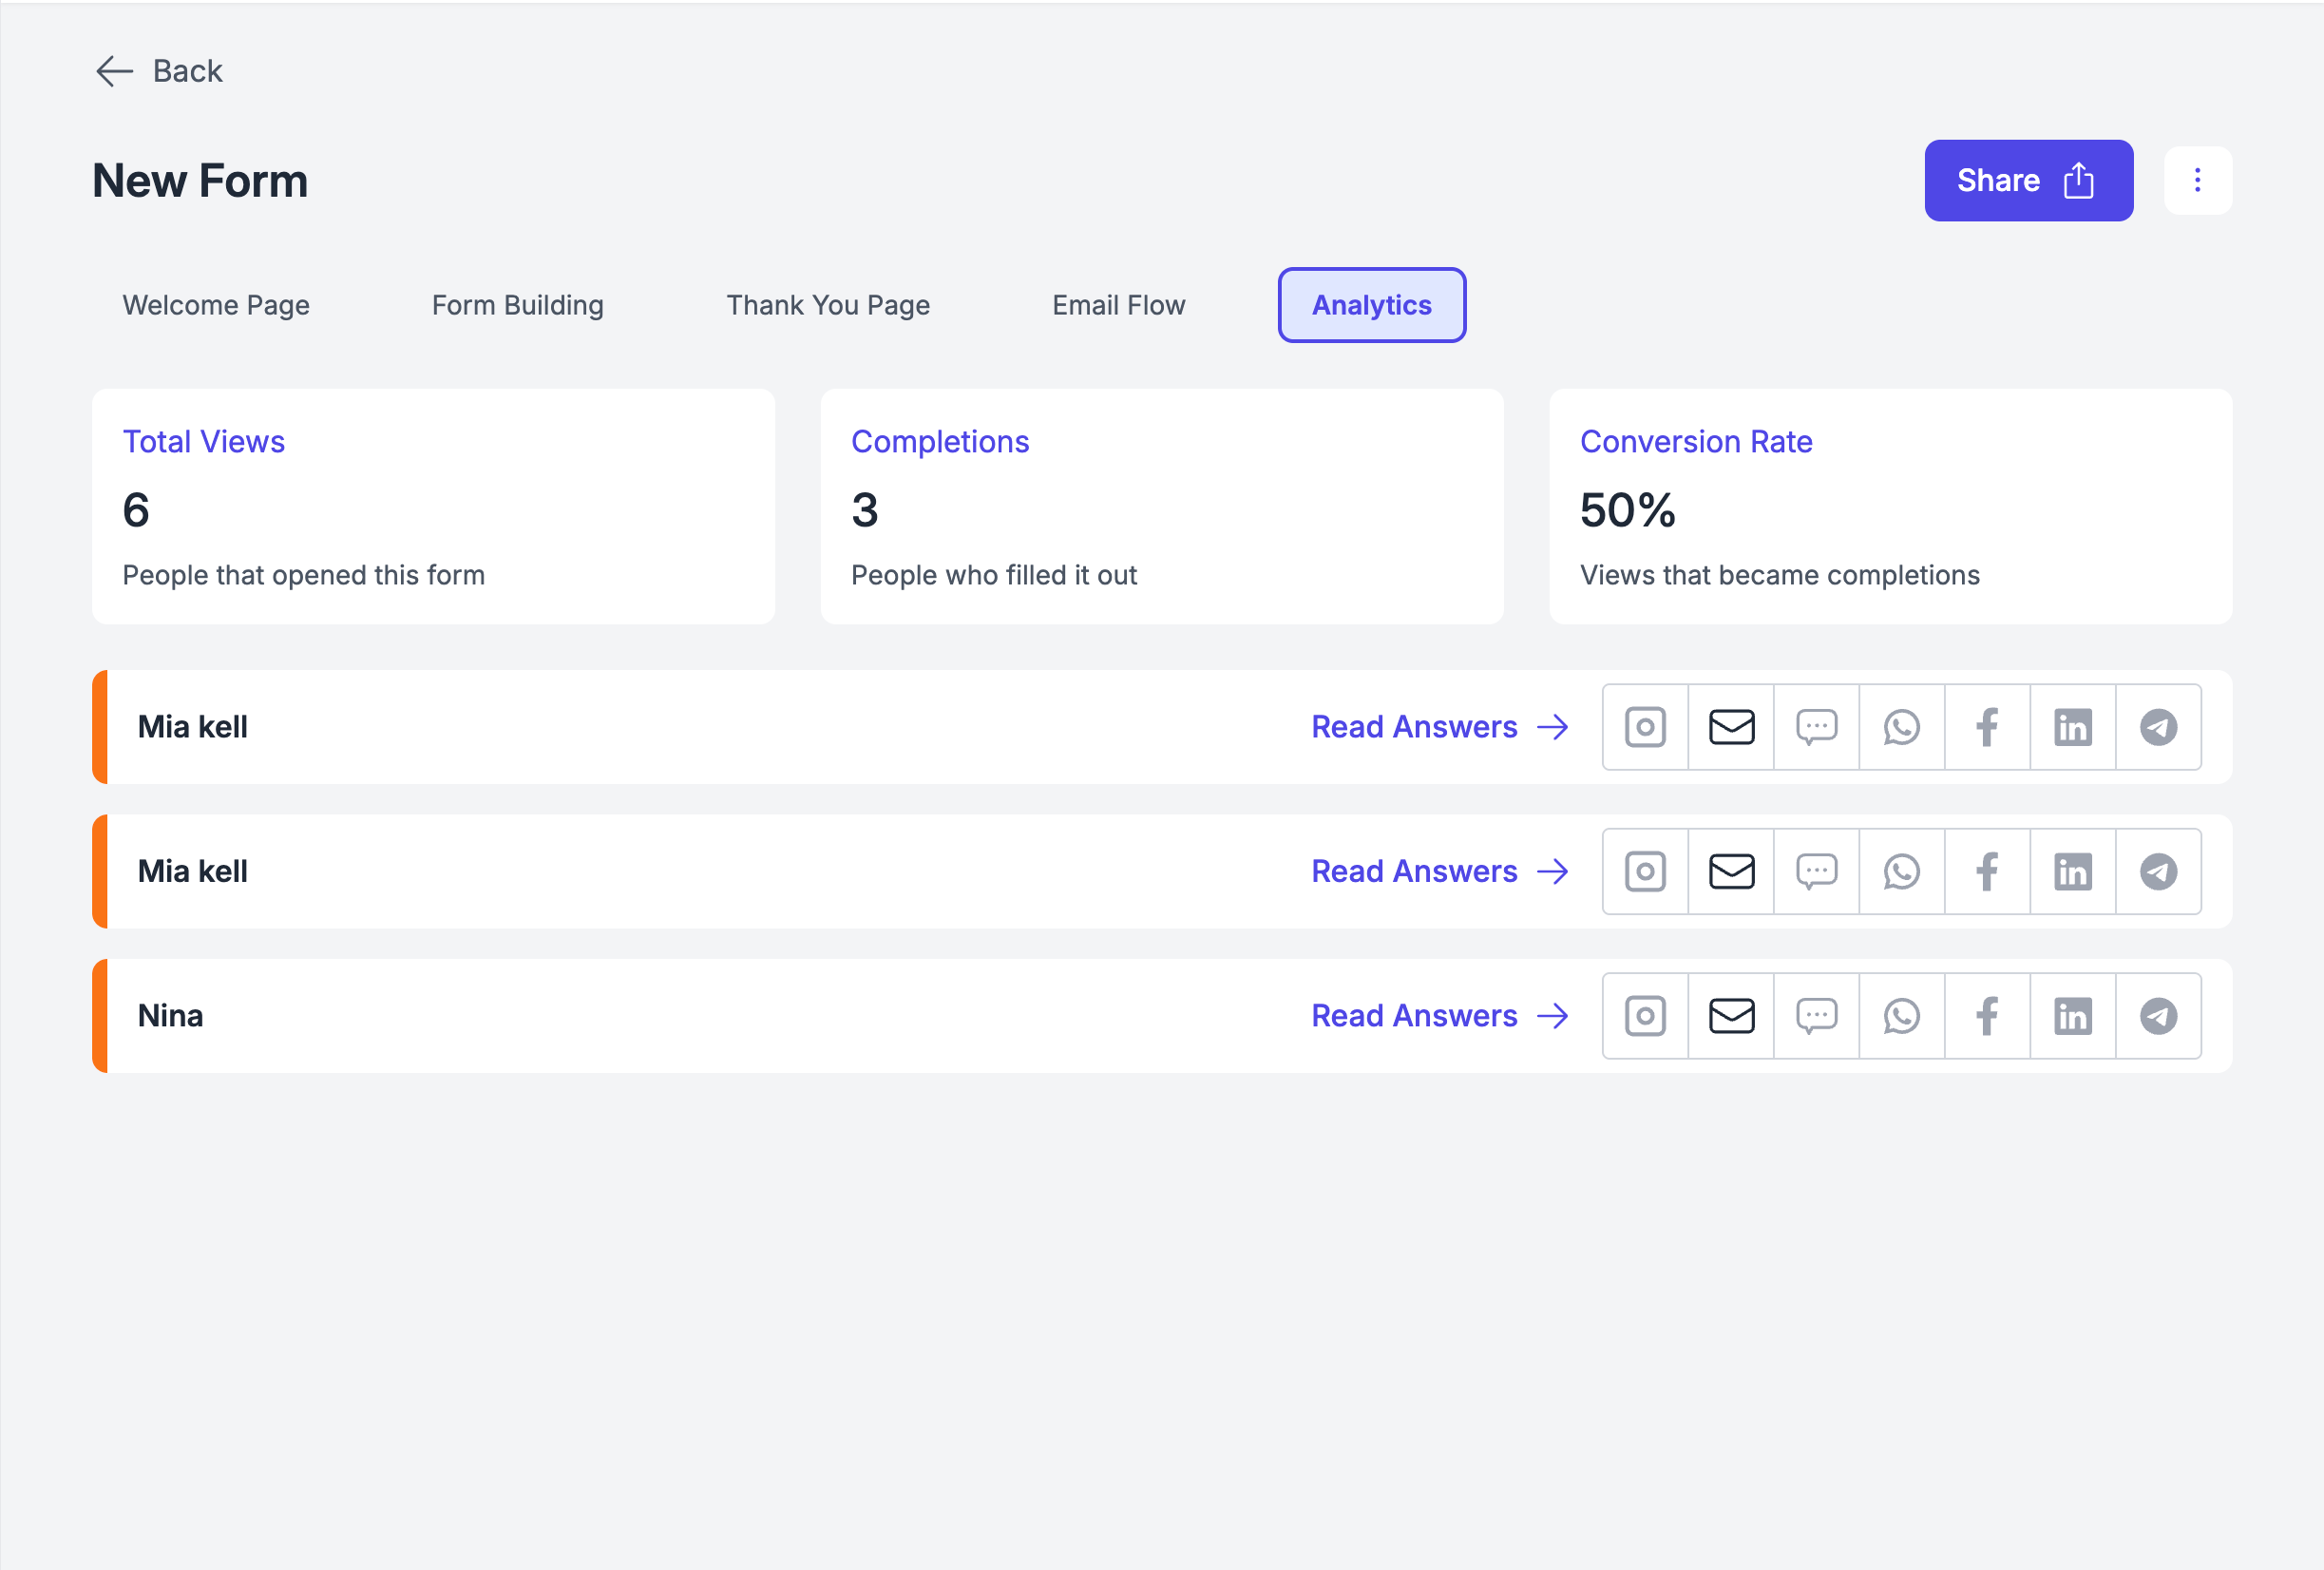Screen dimensions: 2324x1570
Task: Click Instagram icon in first Mia kell row
Action: pyautogui.click(x=1645, y=727)
